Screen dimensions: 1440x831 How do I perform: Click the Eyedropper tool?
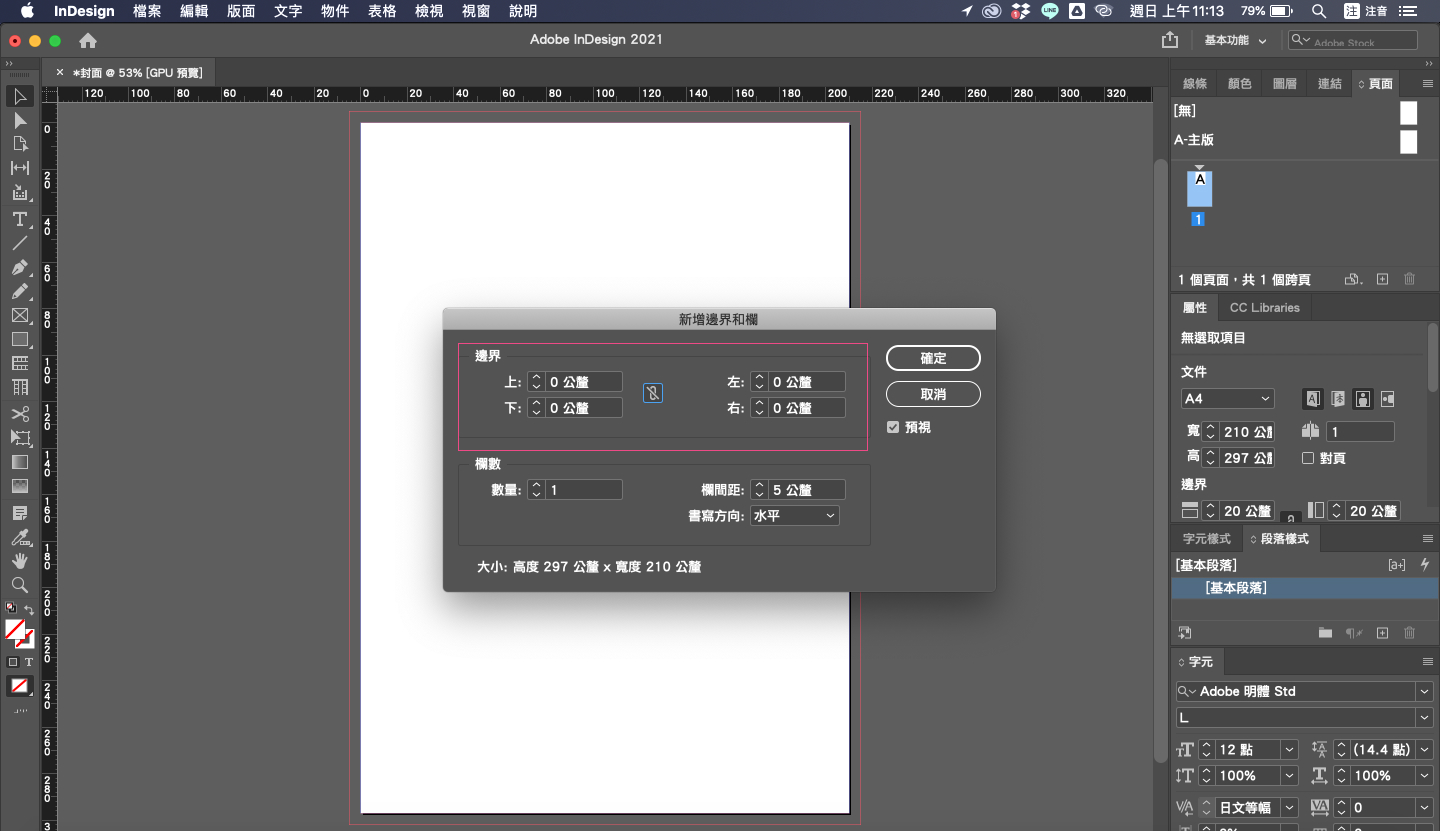19,538
